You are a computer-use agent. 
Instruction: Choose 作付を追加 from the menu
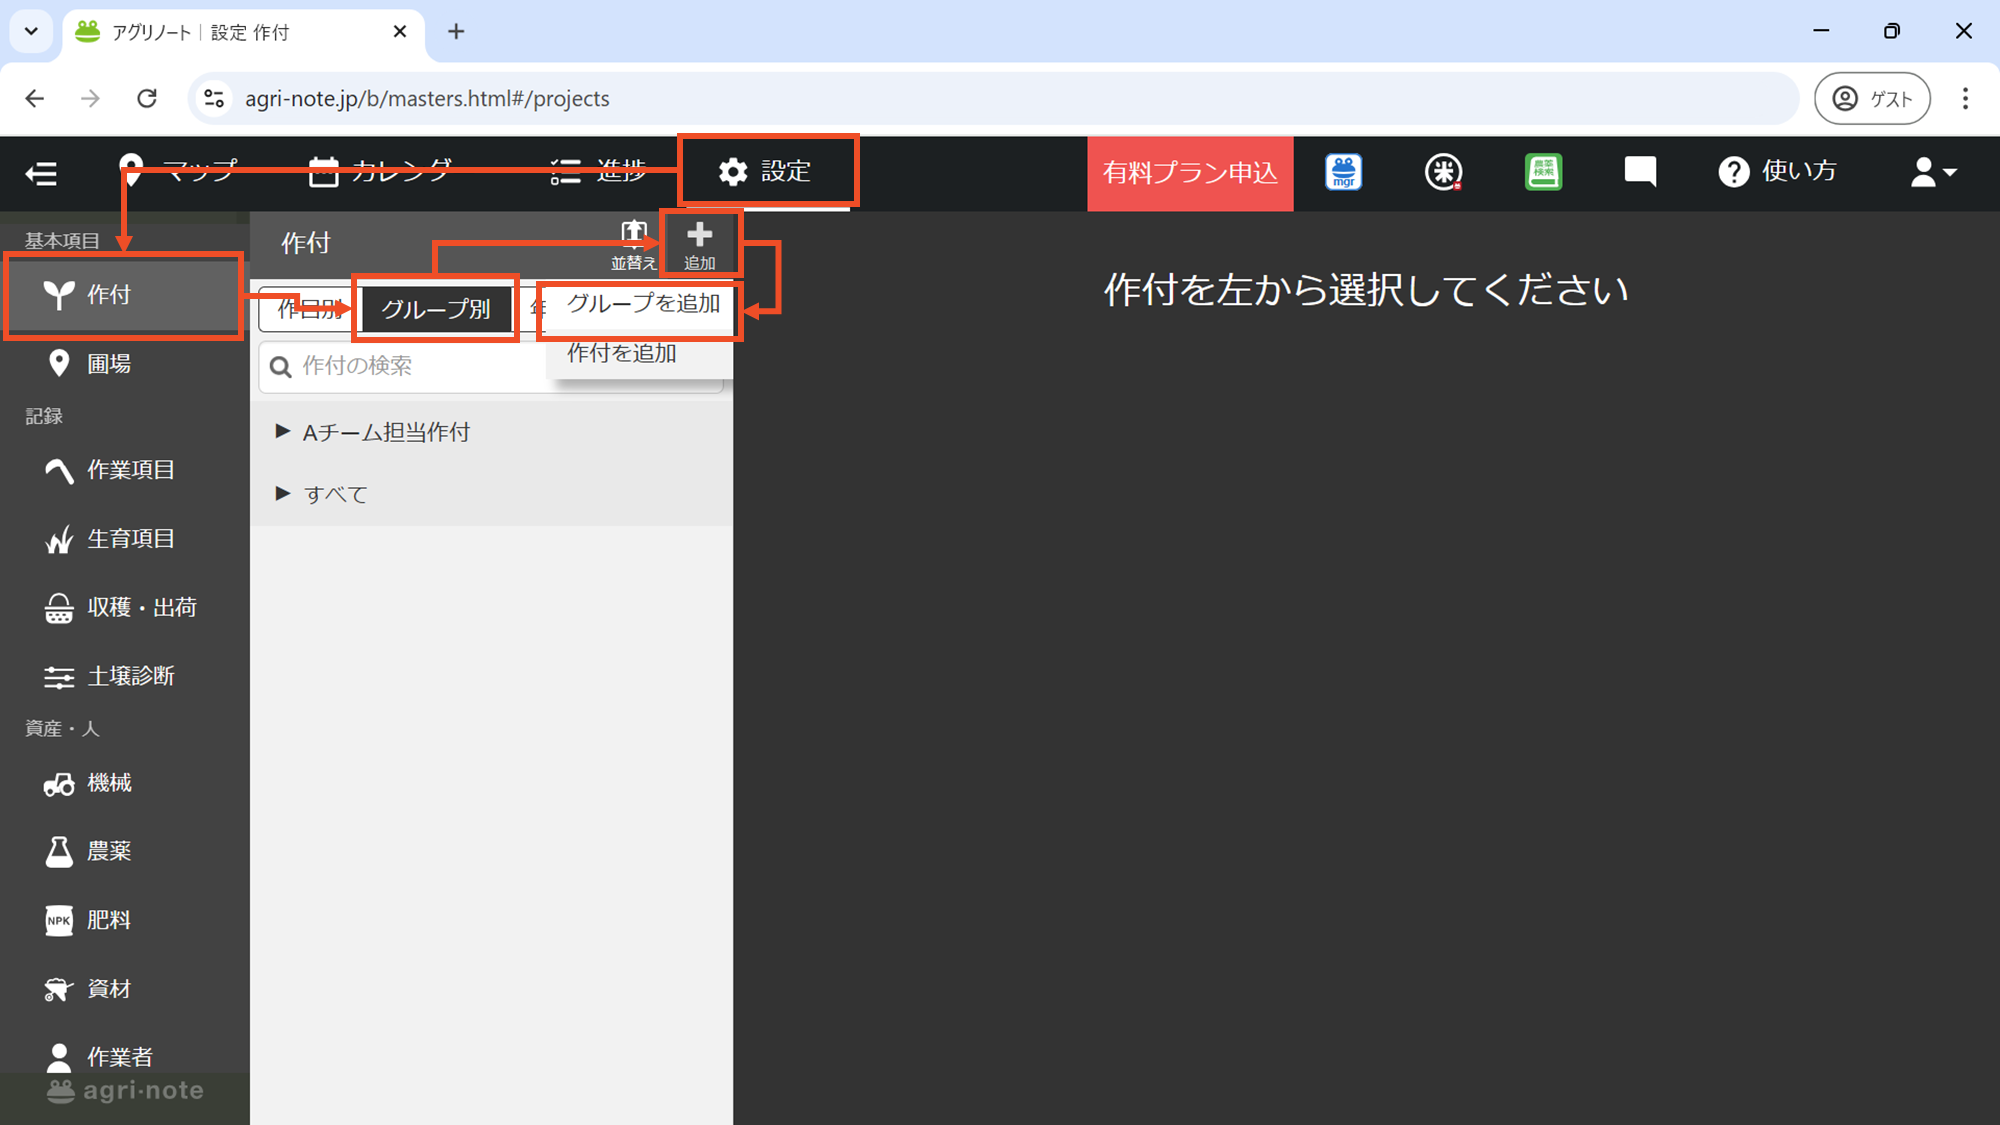coord(622,354)
